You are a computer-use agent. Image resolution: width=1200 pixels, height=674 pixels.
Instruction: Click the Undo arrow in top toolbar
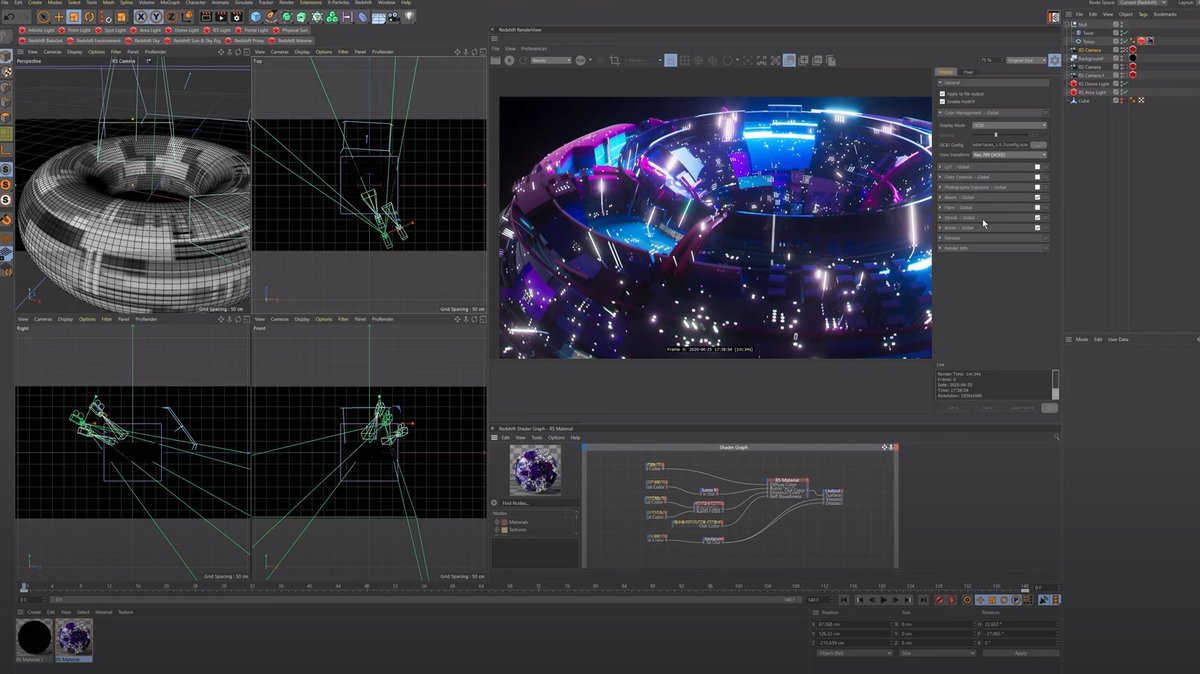pyautogui.click(x=9, y=16)
